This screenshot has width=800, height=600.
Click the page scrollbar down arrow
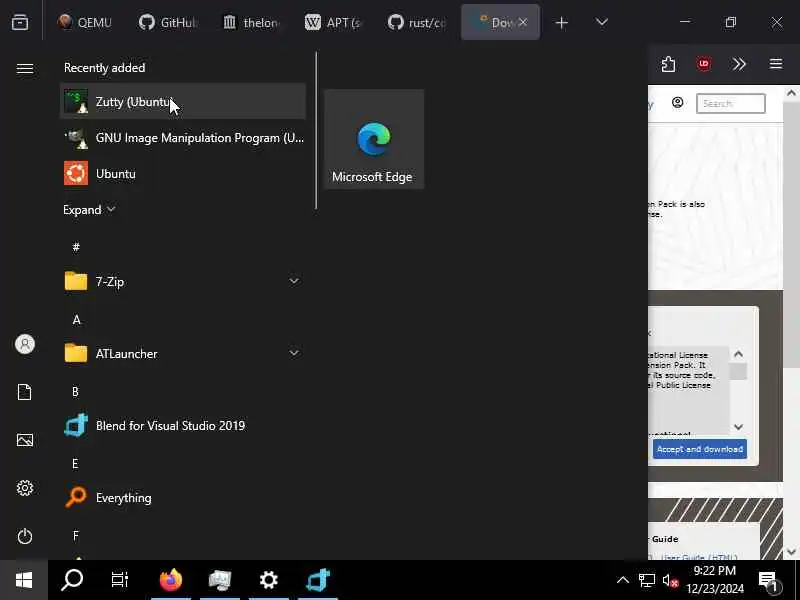791,552
